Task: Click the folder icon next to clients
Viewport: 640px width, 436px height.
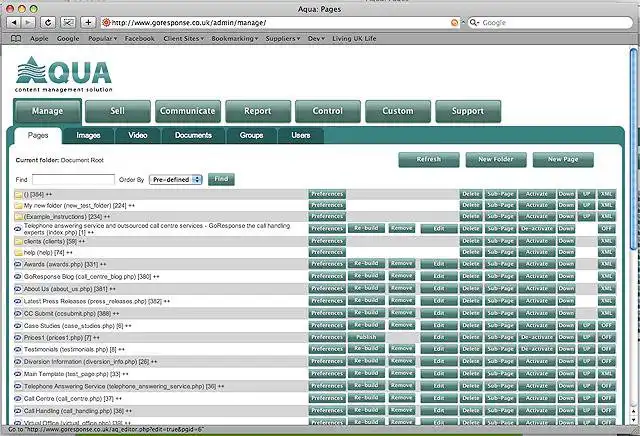Action: point(18,241)
